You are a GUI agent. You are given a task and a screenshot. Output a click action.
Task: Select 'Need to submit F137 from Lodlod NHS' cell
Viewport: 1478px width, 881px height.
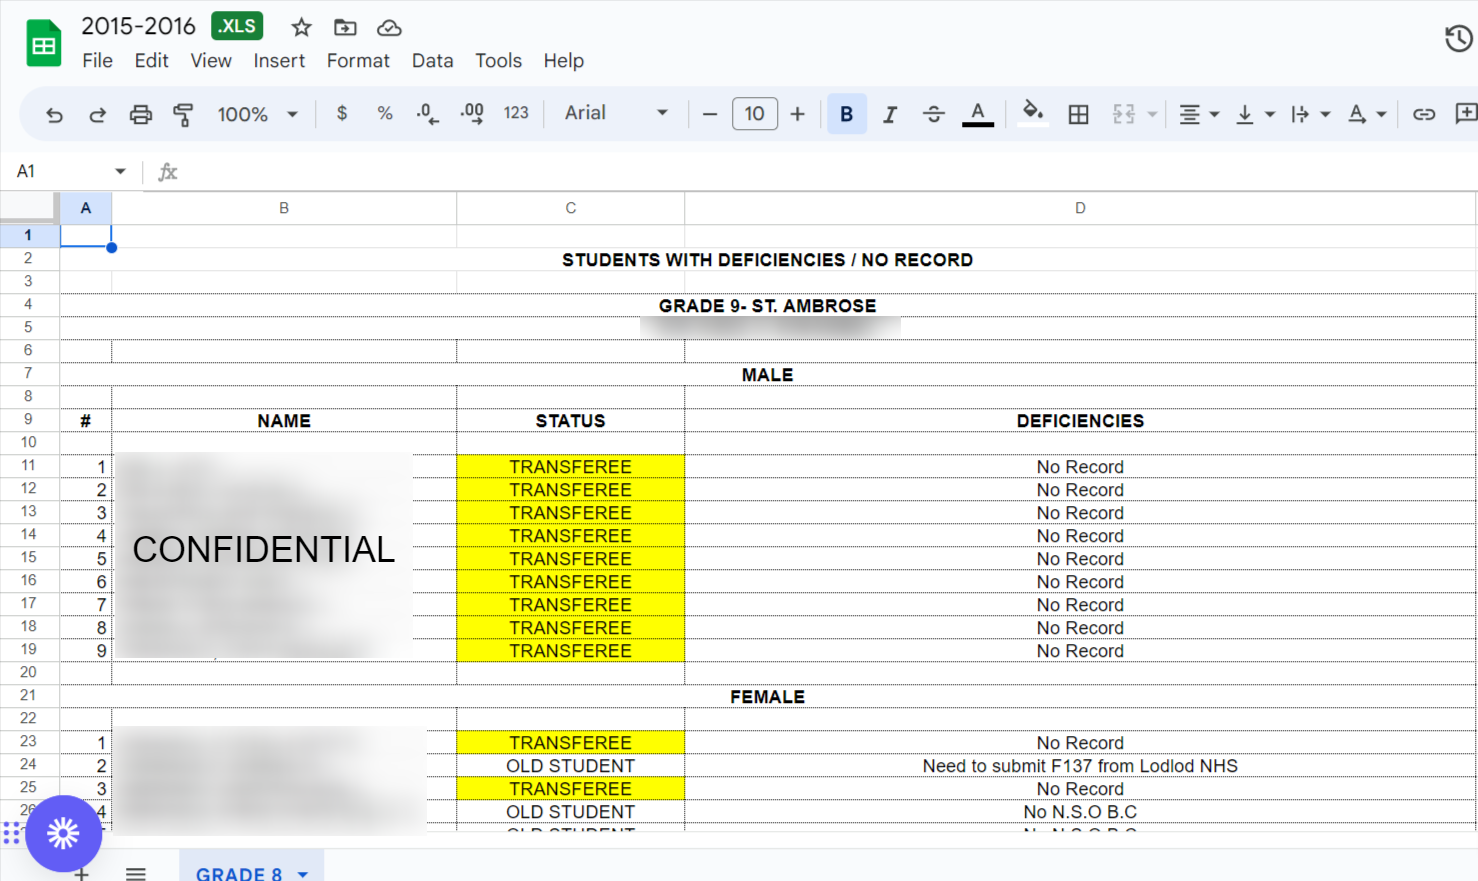pyautogui.click(x=1080, y=766)
